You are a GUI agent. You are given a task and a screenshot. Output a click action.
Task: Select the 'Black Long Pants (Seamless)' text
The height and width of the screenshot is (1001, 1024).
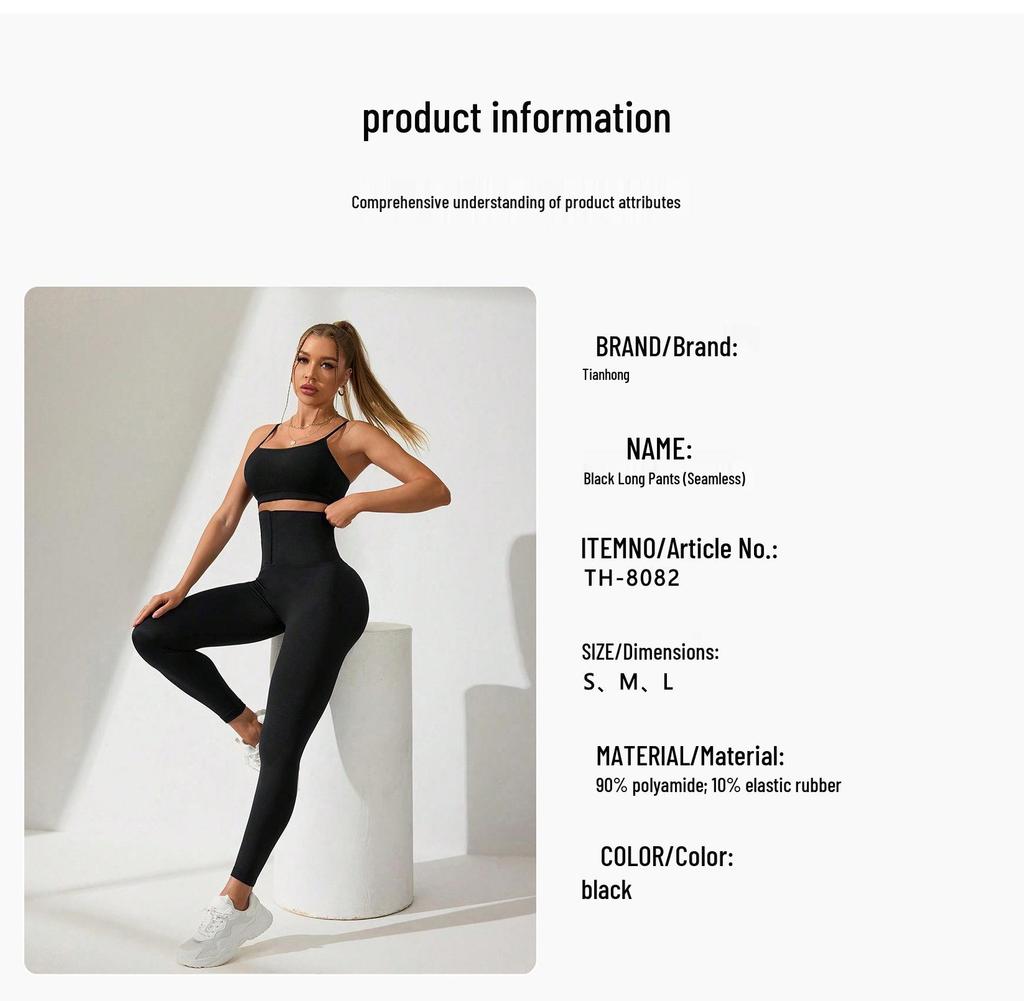[x=664, y=479]
